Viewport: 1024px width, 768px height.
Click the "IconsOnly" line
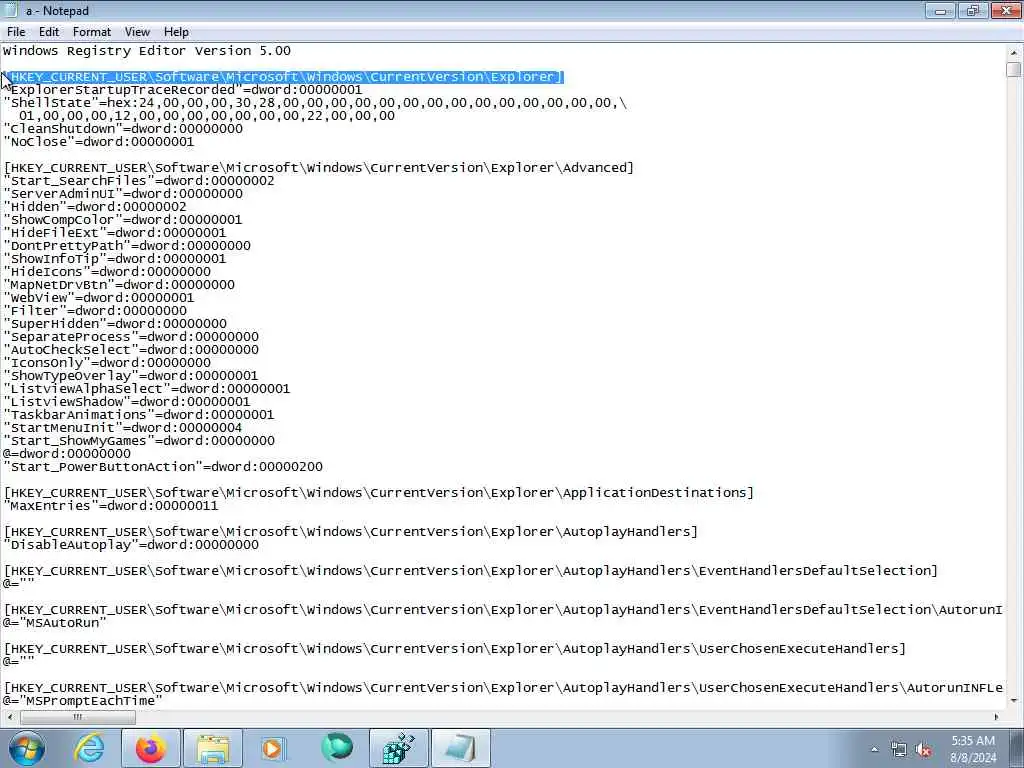pos(107,363)
